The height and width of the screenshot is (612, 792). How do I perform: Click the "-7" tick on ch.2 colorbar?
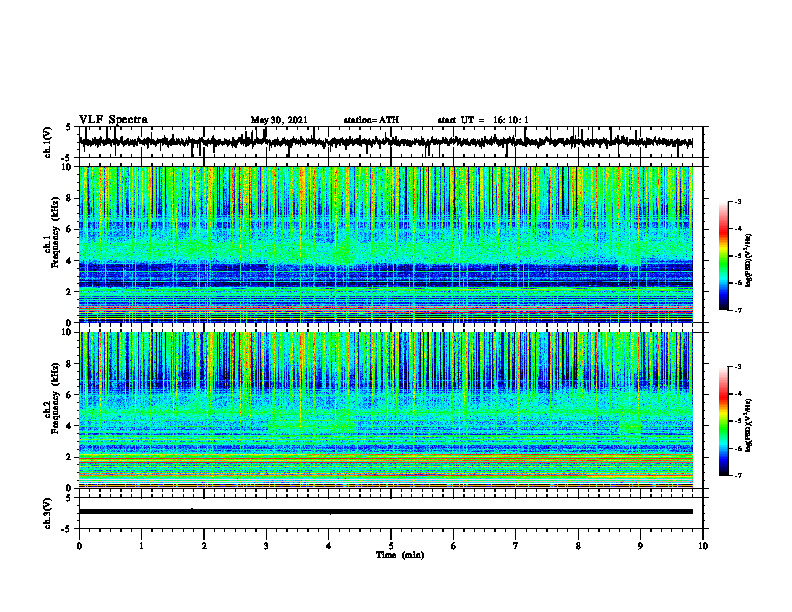click(737, 476)
